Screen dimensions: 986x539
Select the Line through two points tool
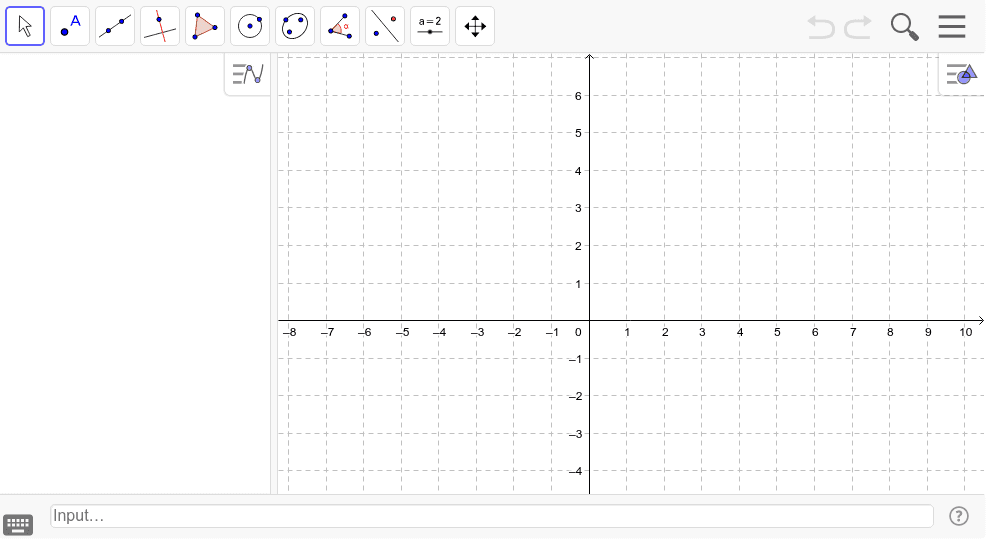pos(115,26)
